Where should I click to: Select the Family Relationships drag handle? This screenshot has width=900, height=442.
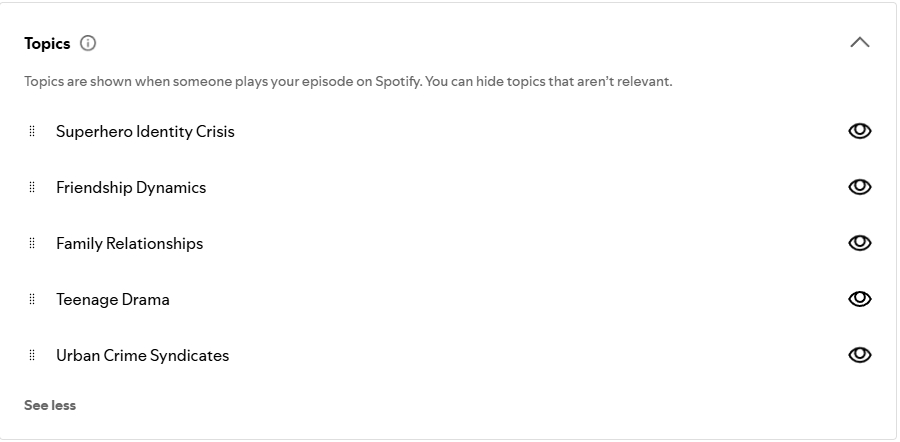point(32,243)
